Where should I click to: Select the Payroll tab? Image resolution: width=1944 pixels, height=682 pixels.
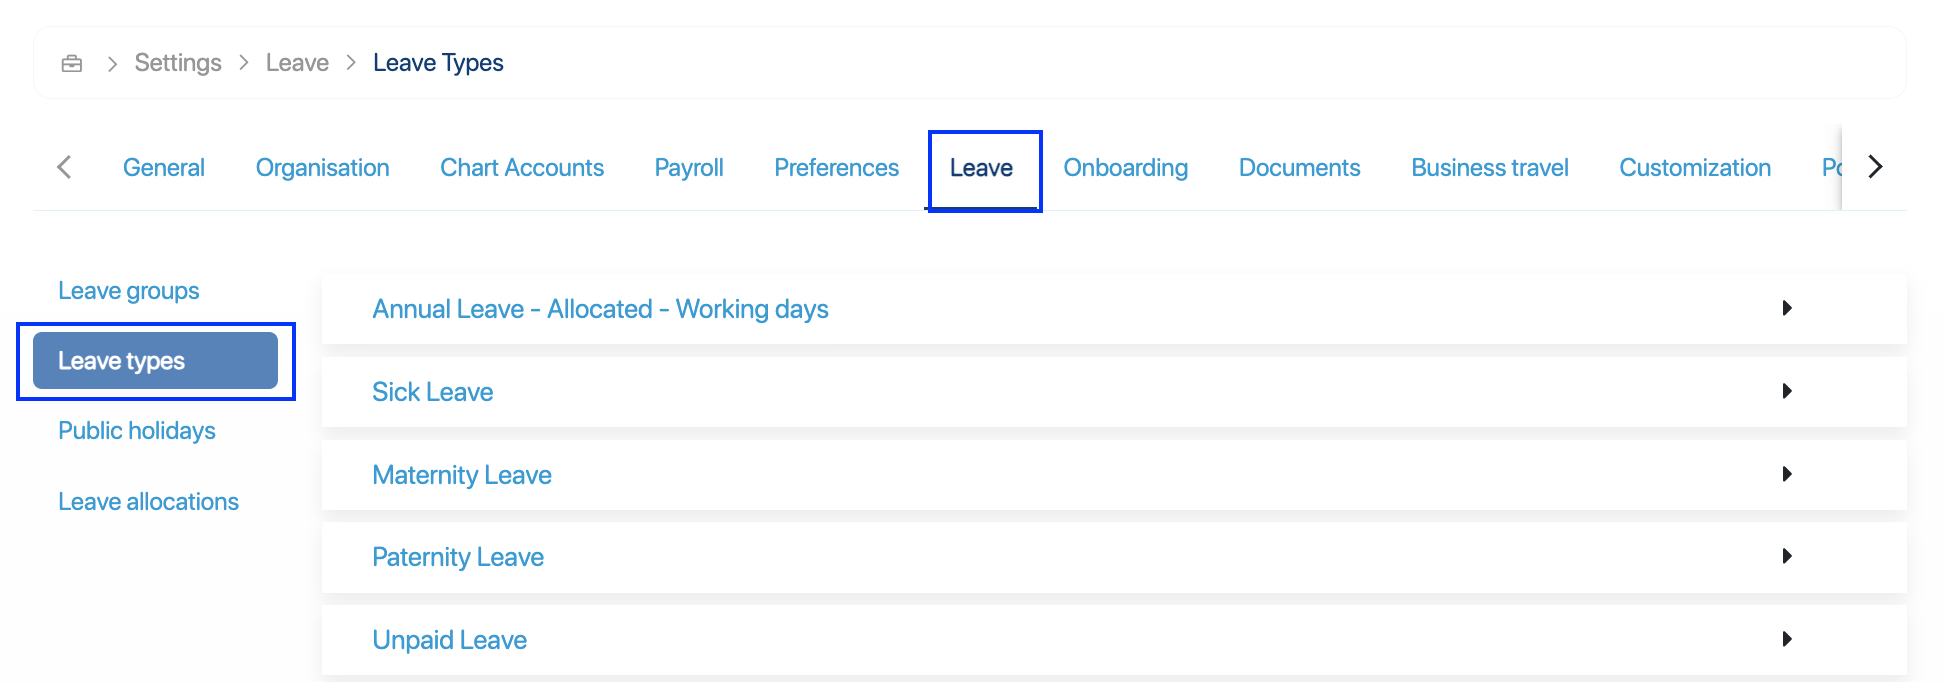[689, 168]
